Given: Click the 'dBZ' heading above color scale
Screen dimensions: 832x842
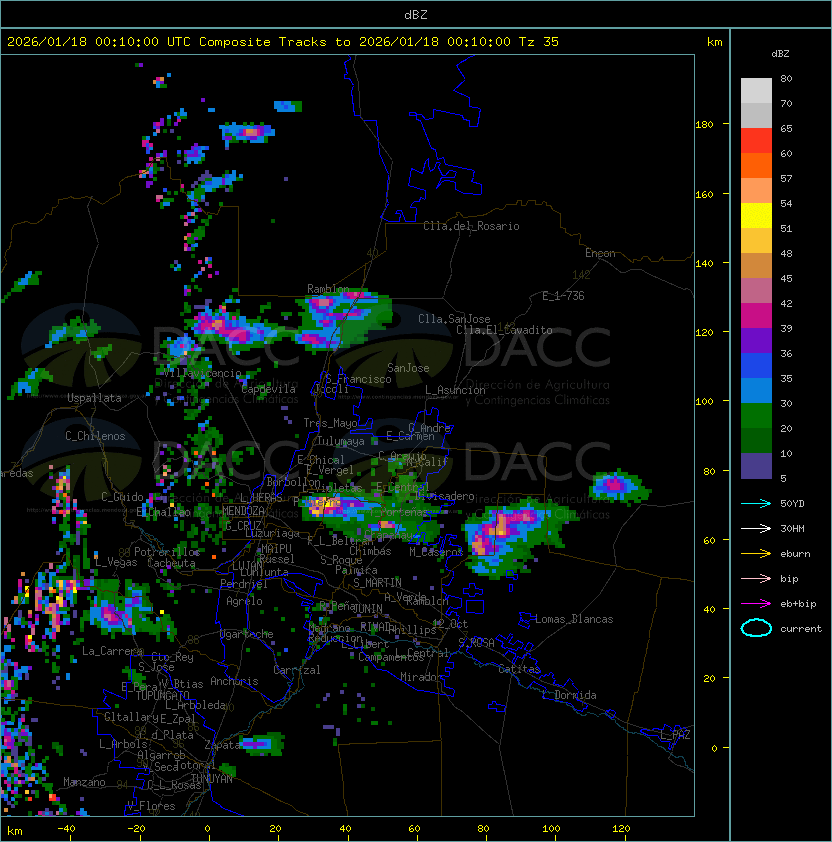Looking at the screenshot, I should pos(780,54).
